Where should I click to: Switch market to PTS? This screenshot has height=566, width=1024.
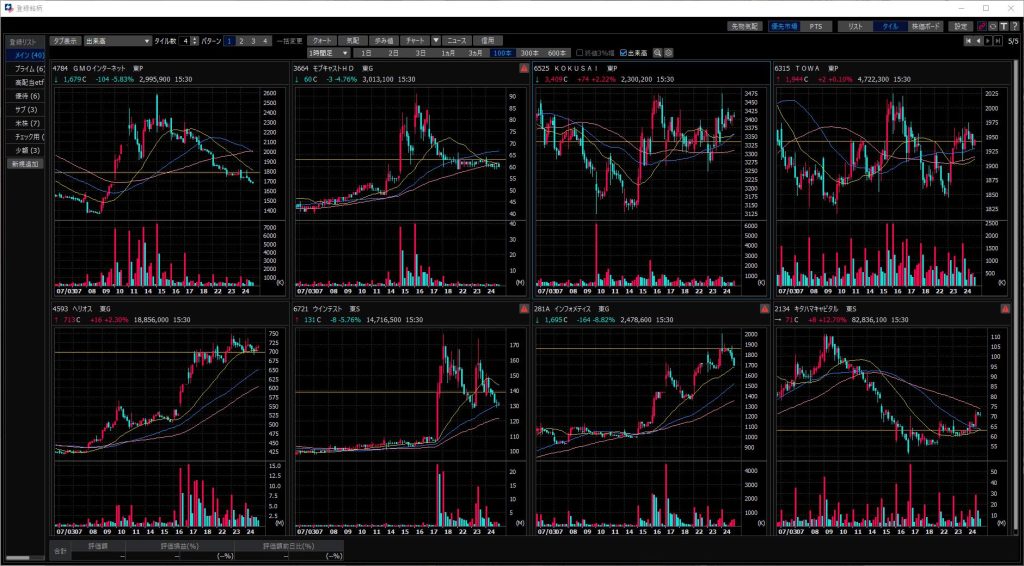coord(816,26)
